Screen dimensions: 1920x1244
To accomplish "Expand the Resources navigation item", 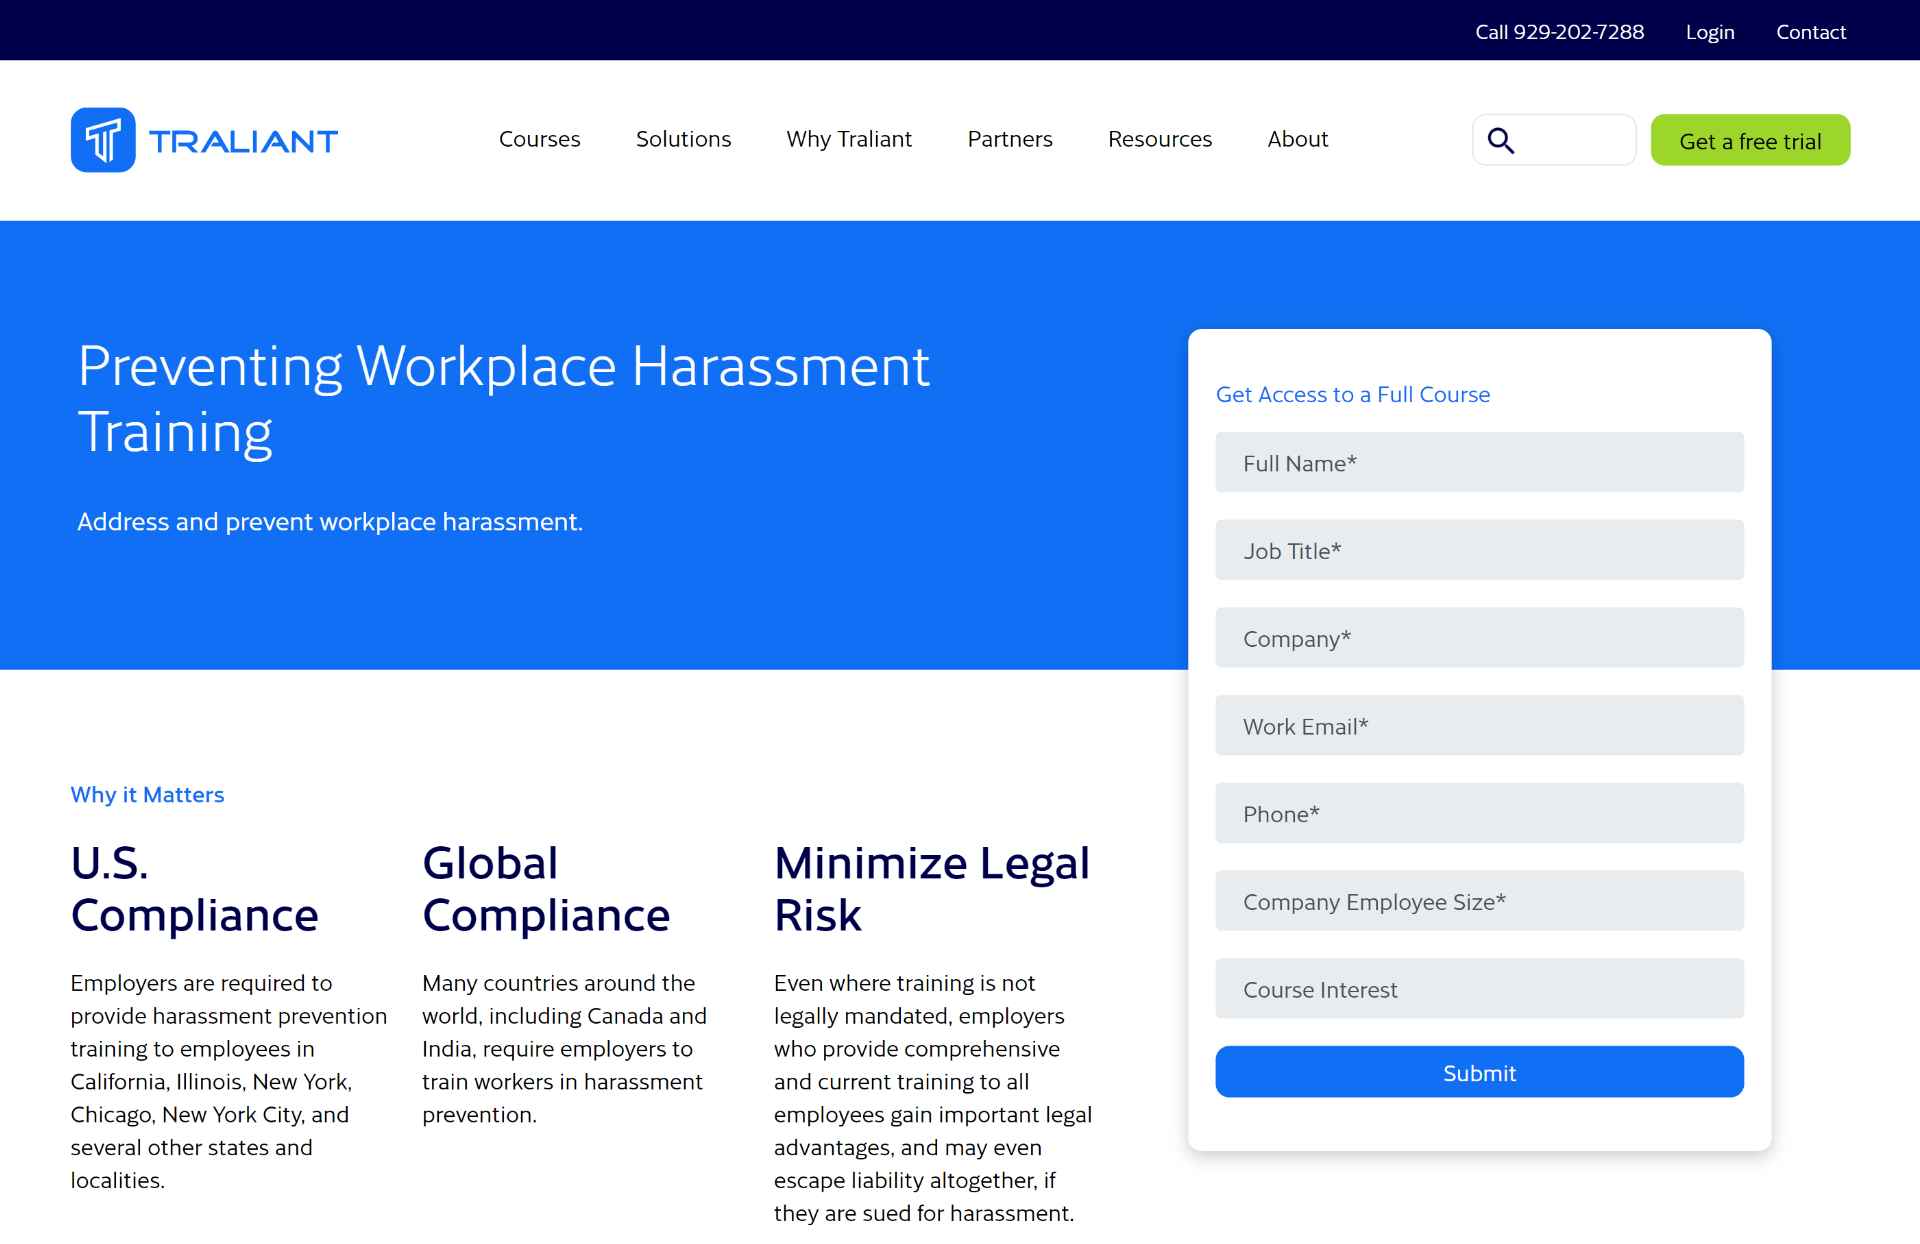I will pos(1160,139).
